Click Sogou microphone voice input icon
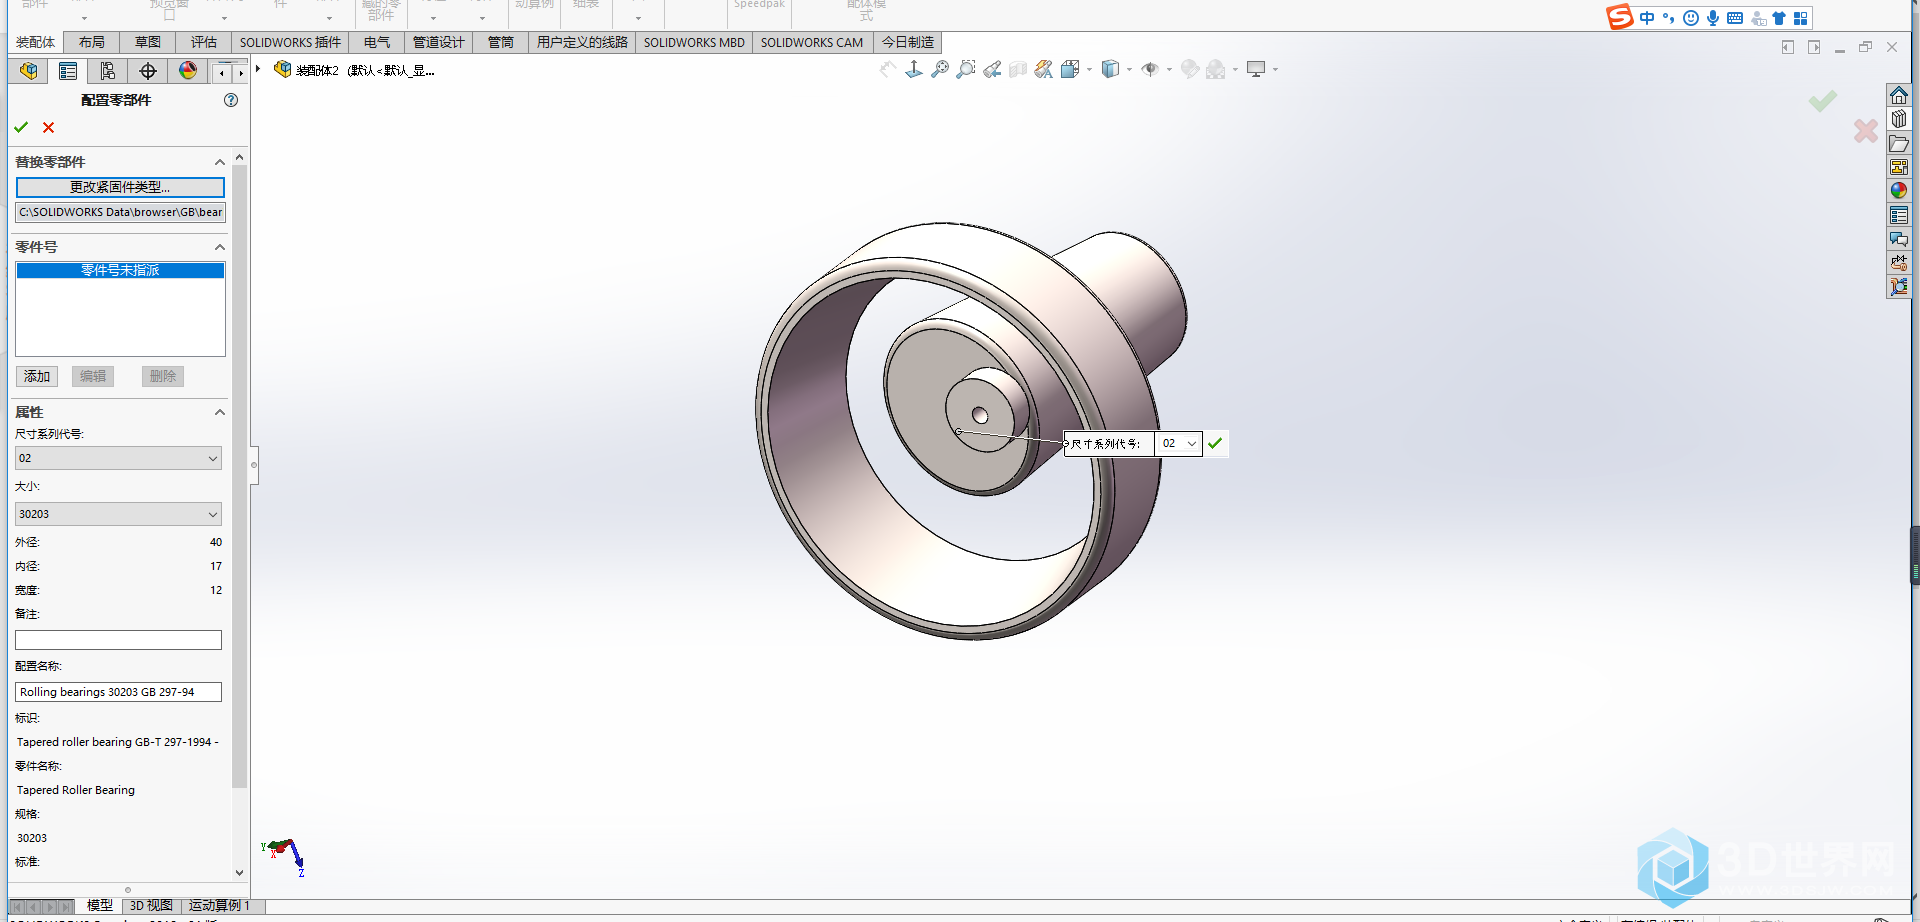This screenshot has height=922, width=1920. [x=1713, y=18]
